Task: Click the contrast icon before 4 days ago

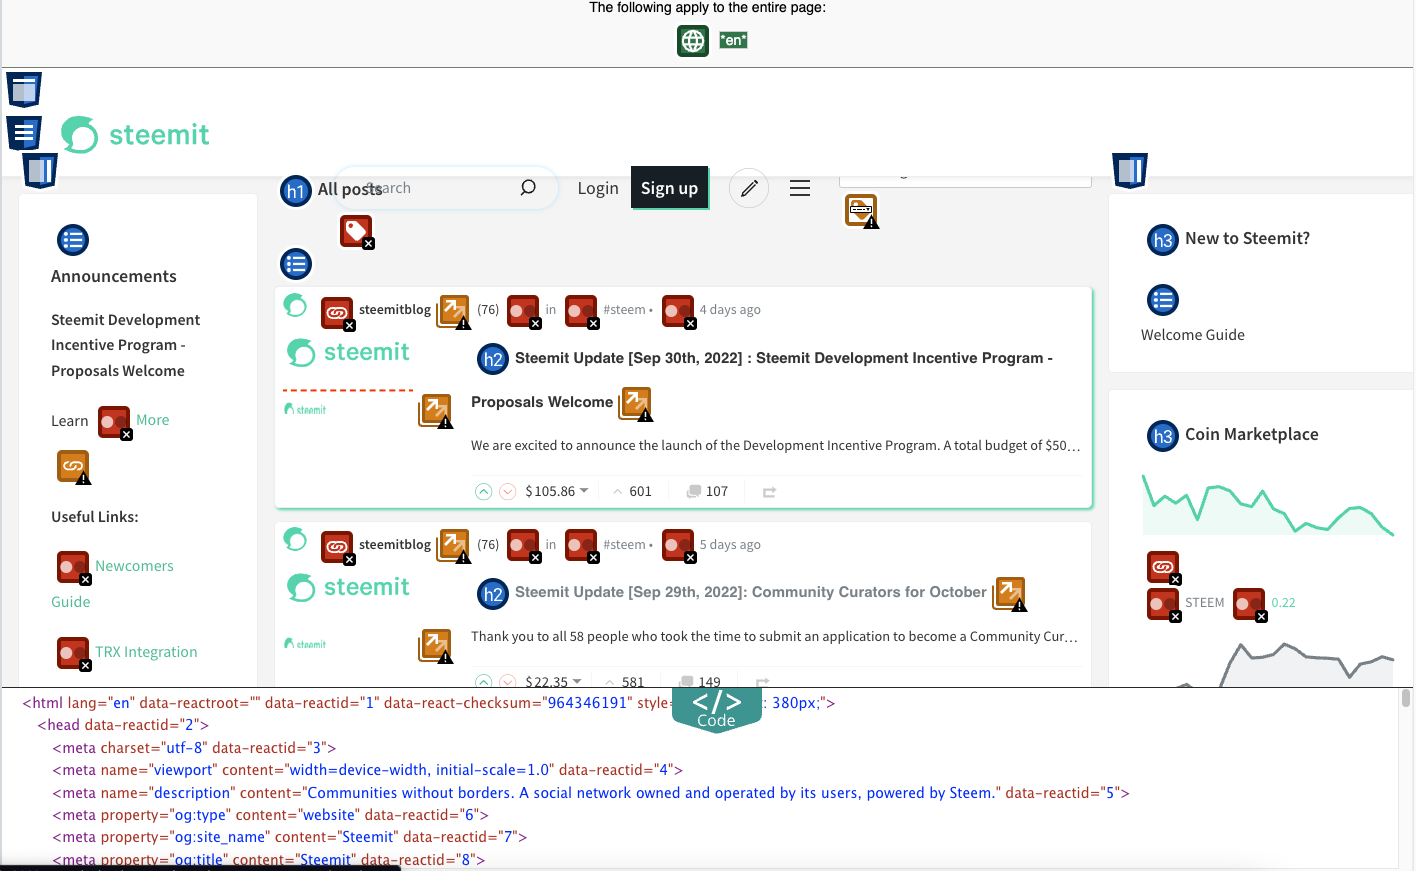Action: pyautogui.click(x=679, y=312)
